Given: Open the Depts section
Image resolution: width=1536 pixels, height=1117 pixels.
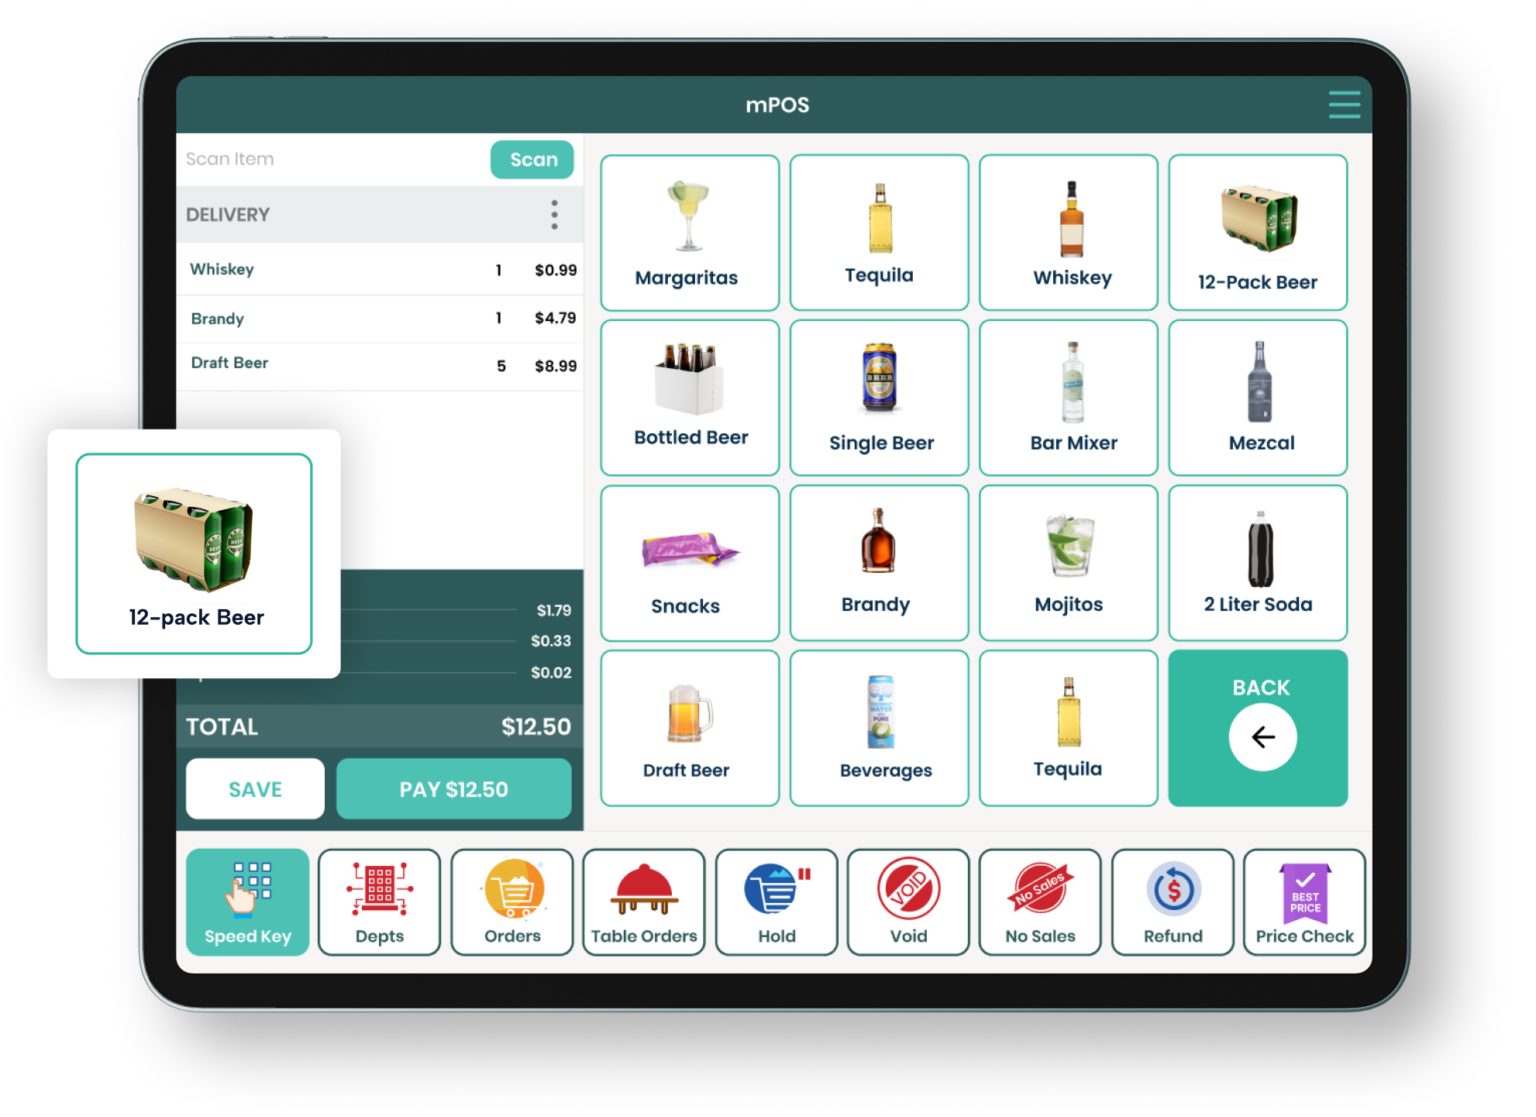Looking at the screenshot, I should [379, 902].
